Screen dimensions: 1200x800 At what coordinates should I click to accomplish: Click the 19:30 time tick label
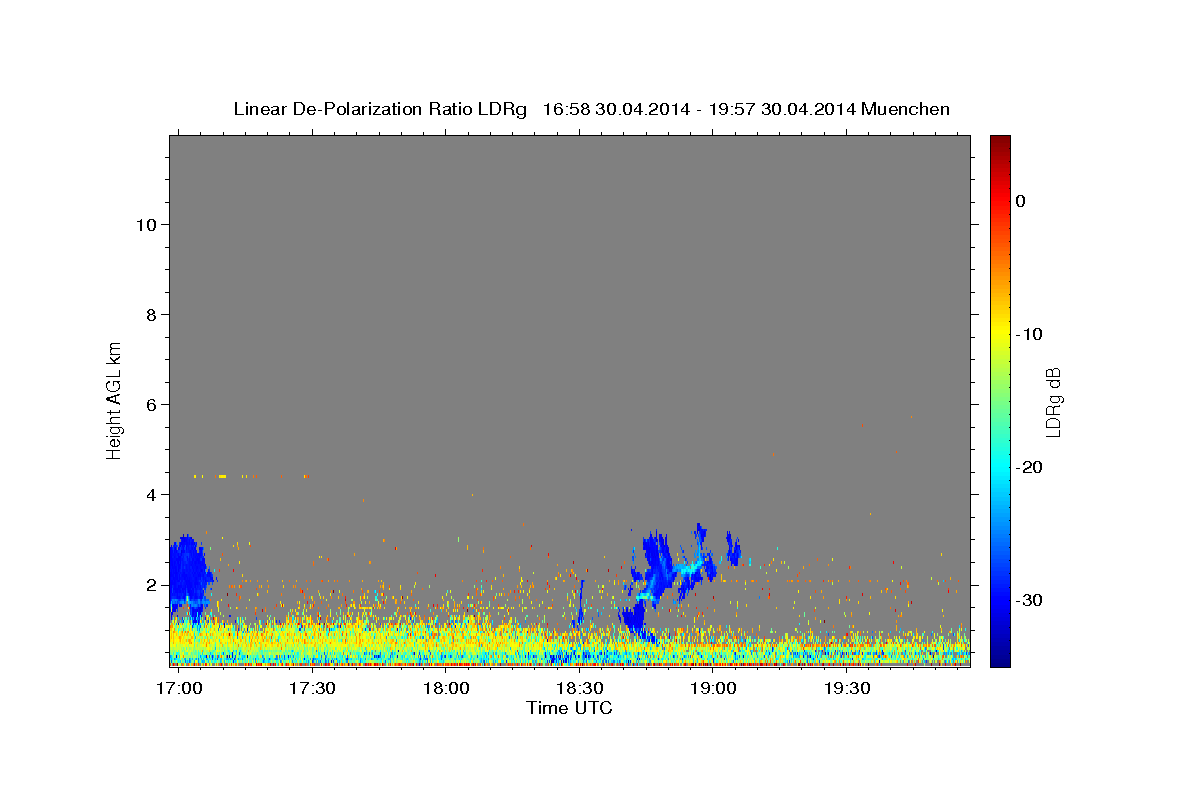(x=848, y=689)
